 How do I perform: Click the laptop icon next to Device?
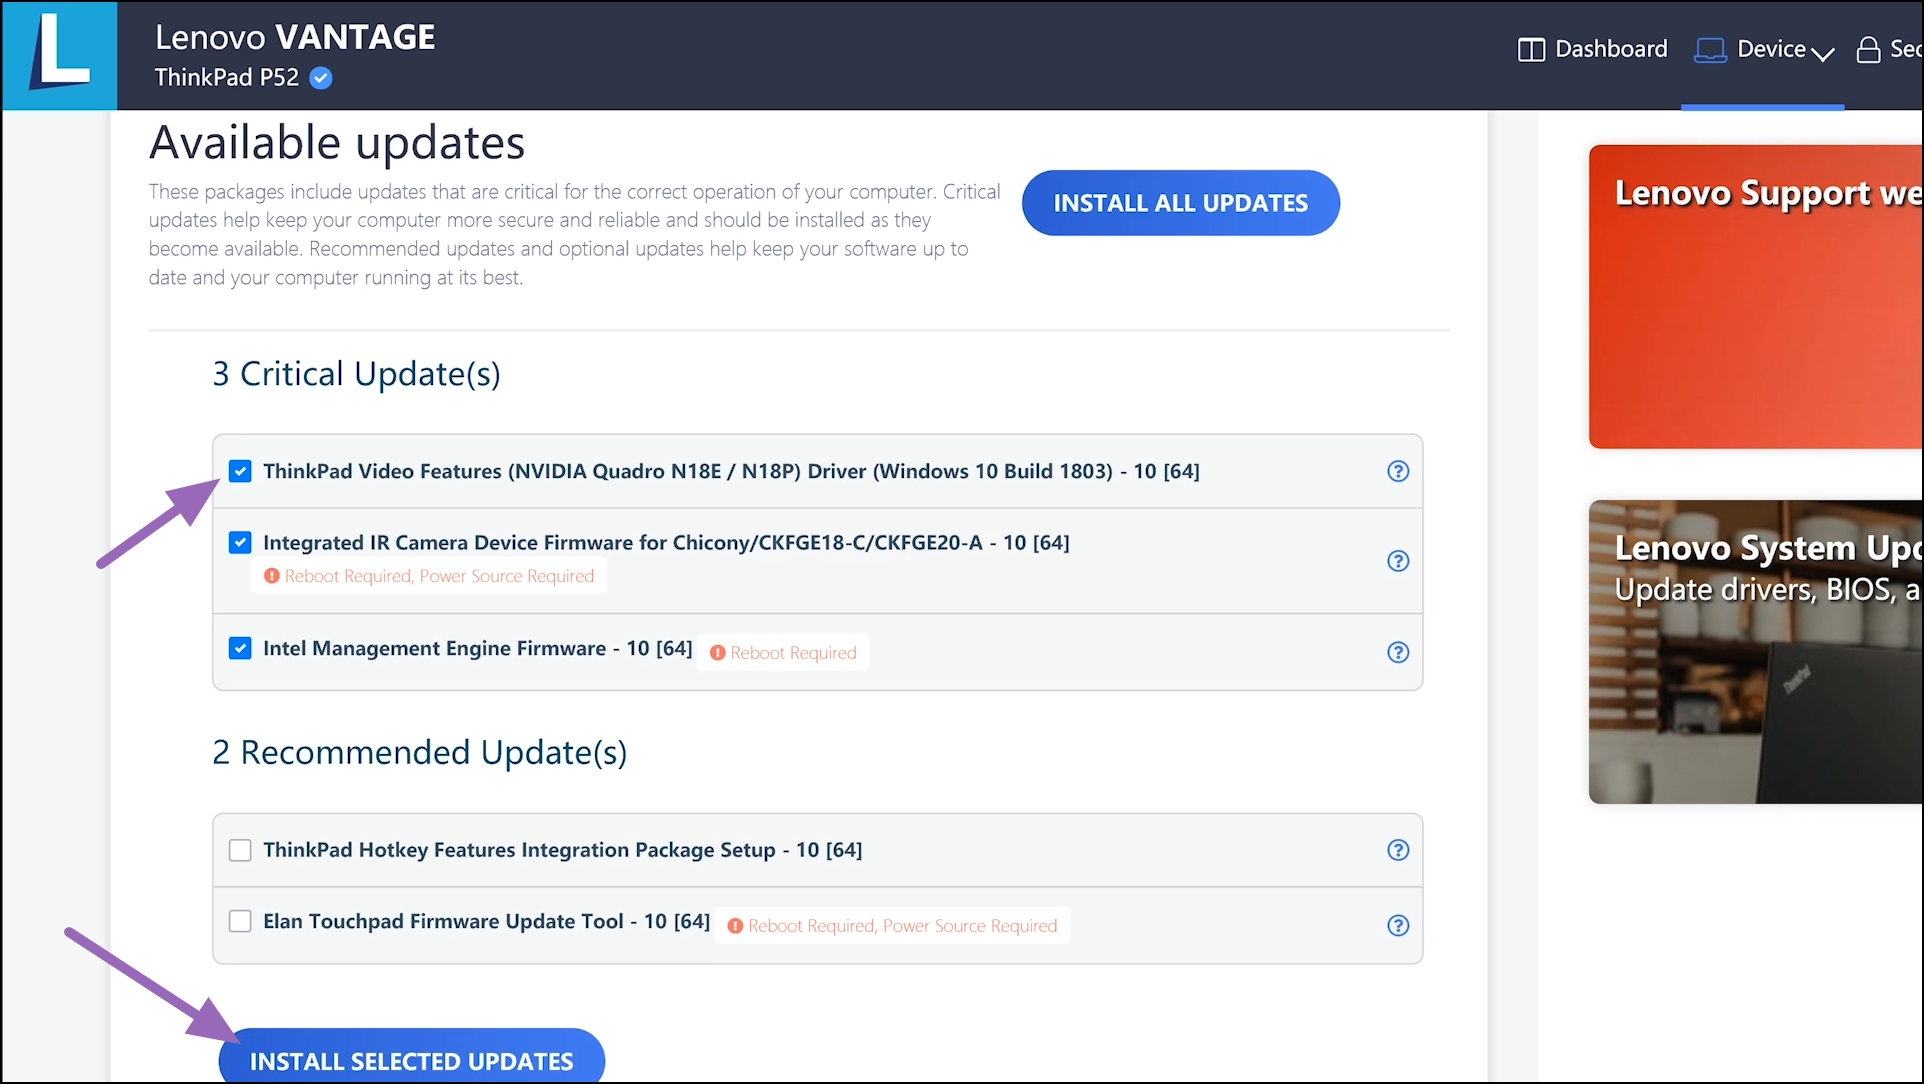[1711, 48]
